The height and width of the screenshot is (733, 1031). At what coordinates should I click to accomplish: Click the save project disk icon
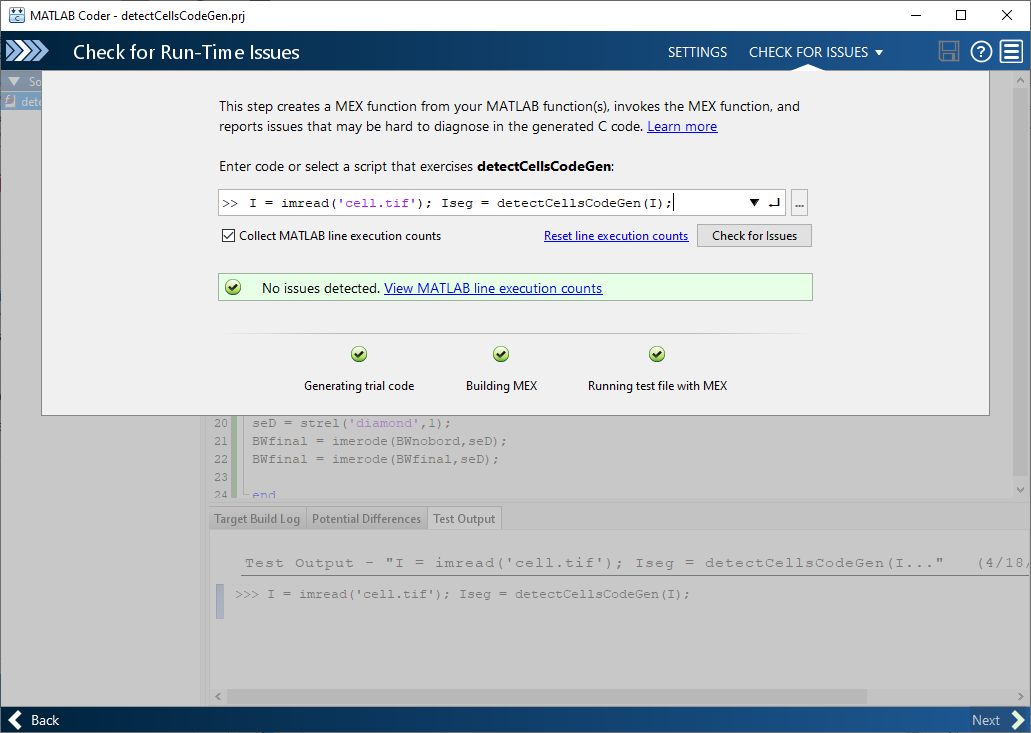tap(948, 51)
